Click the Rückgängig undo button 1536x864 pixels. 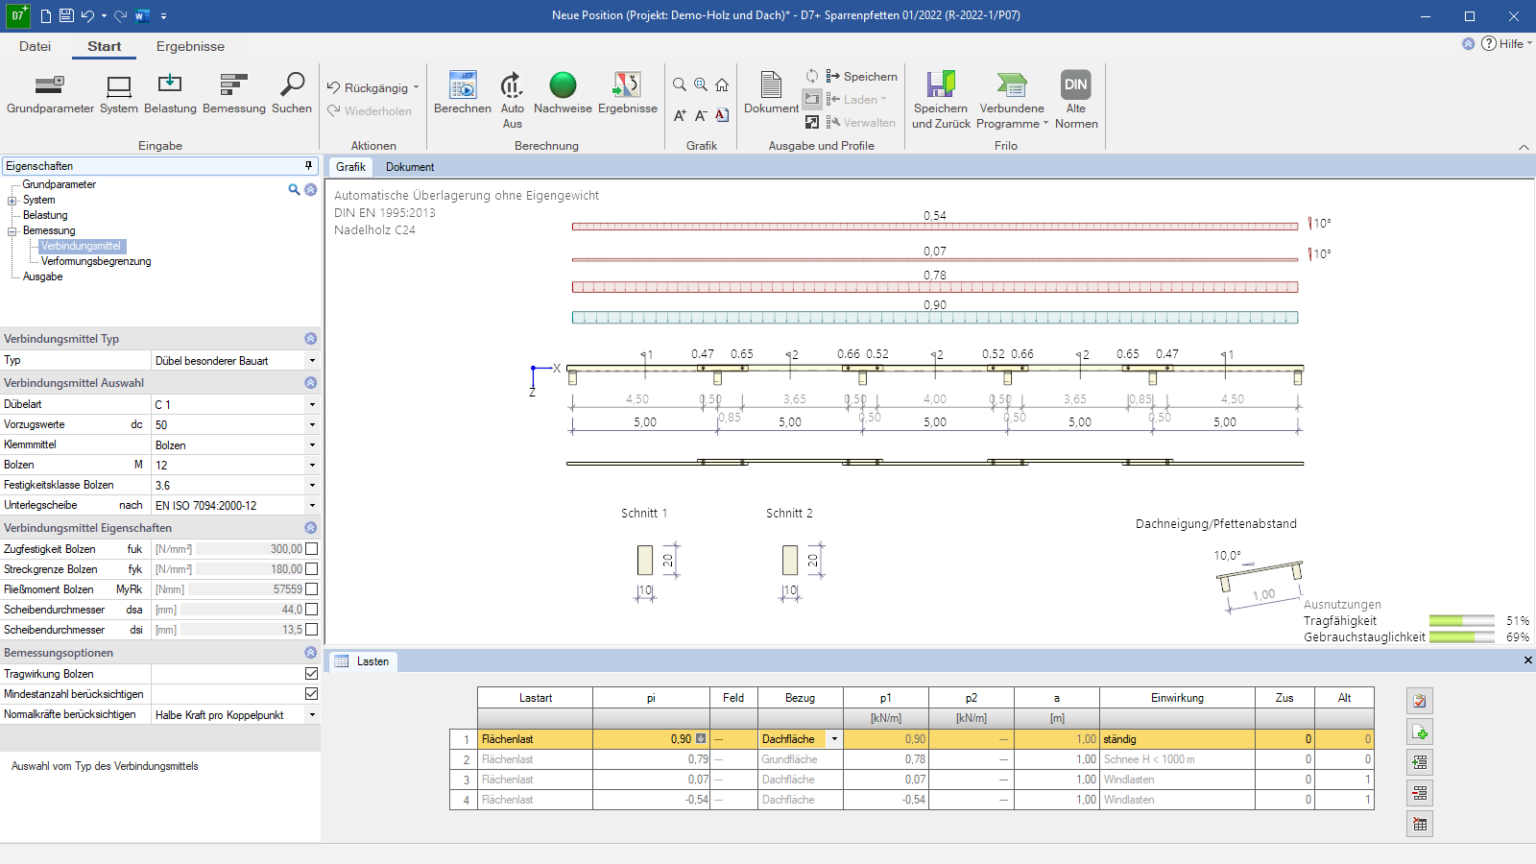pos(367,88)
